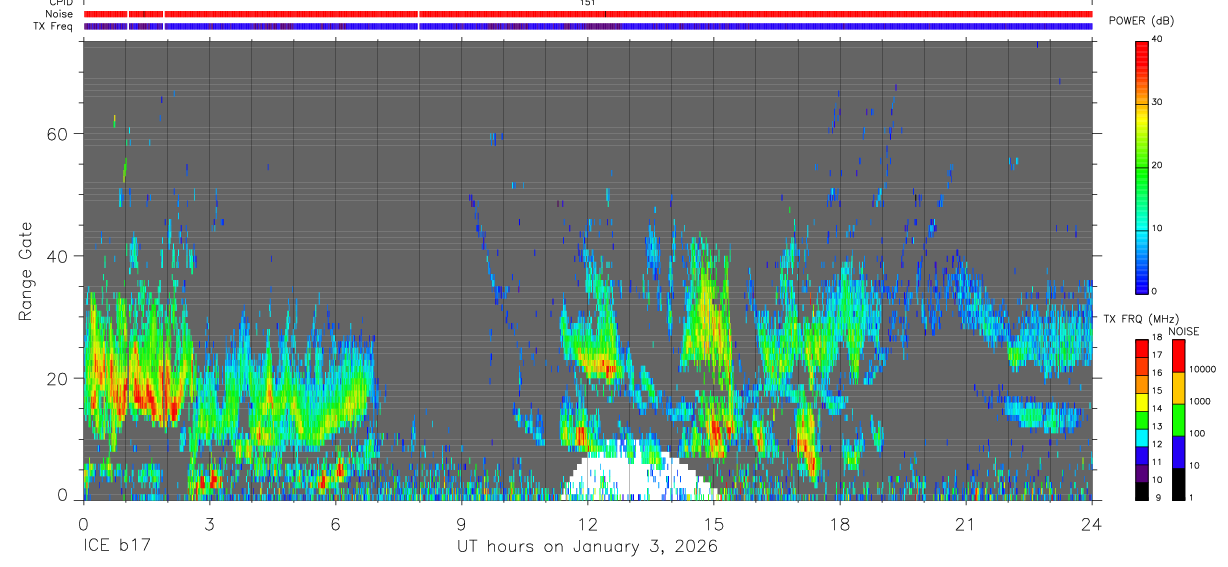Click the '21' tick on the UT hours axis
Image resolution: width=1228 pixels, height=567 pixels.
(965, 523)
